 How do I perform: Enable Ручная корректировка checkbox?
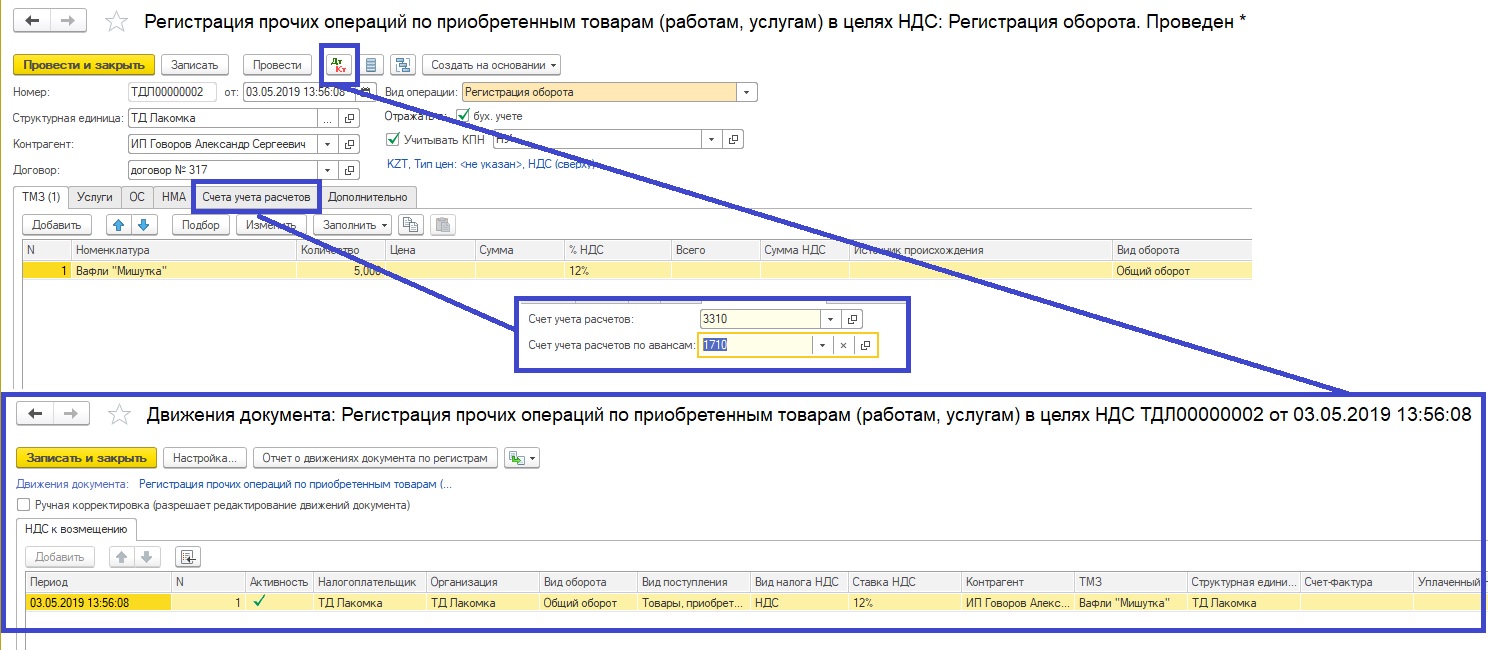coord(23,506)
